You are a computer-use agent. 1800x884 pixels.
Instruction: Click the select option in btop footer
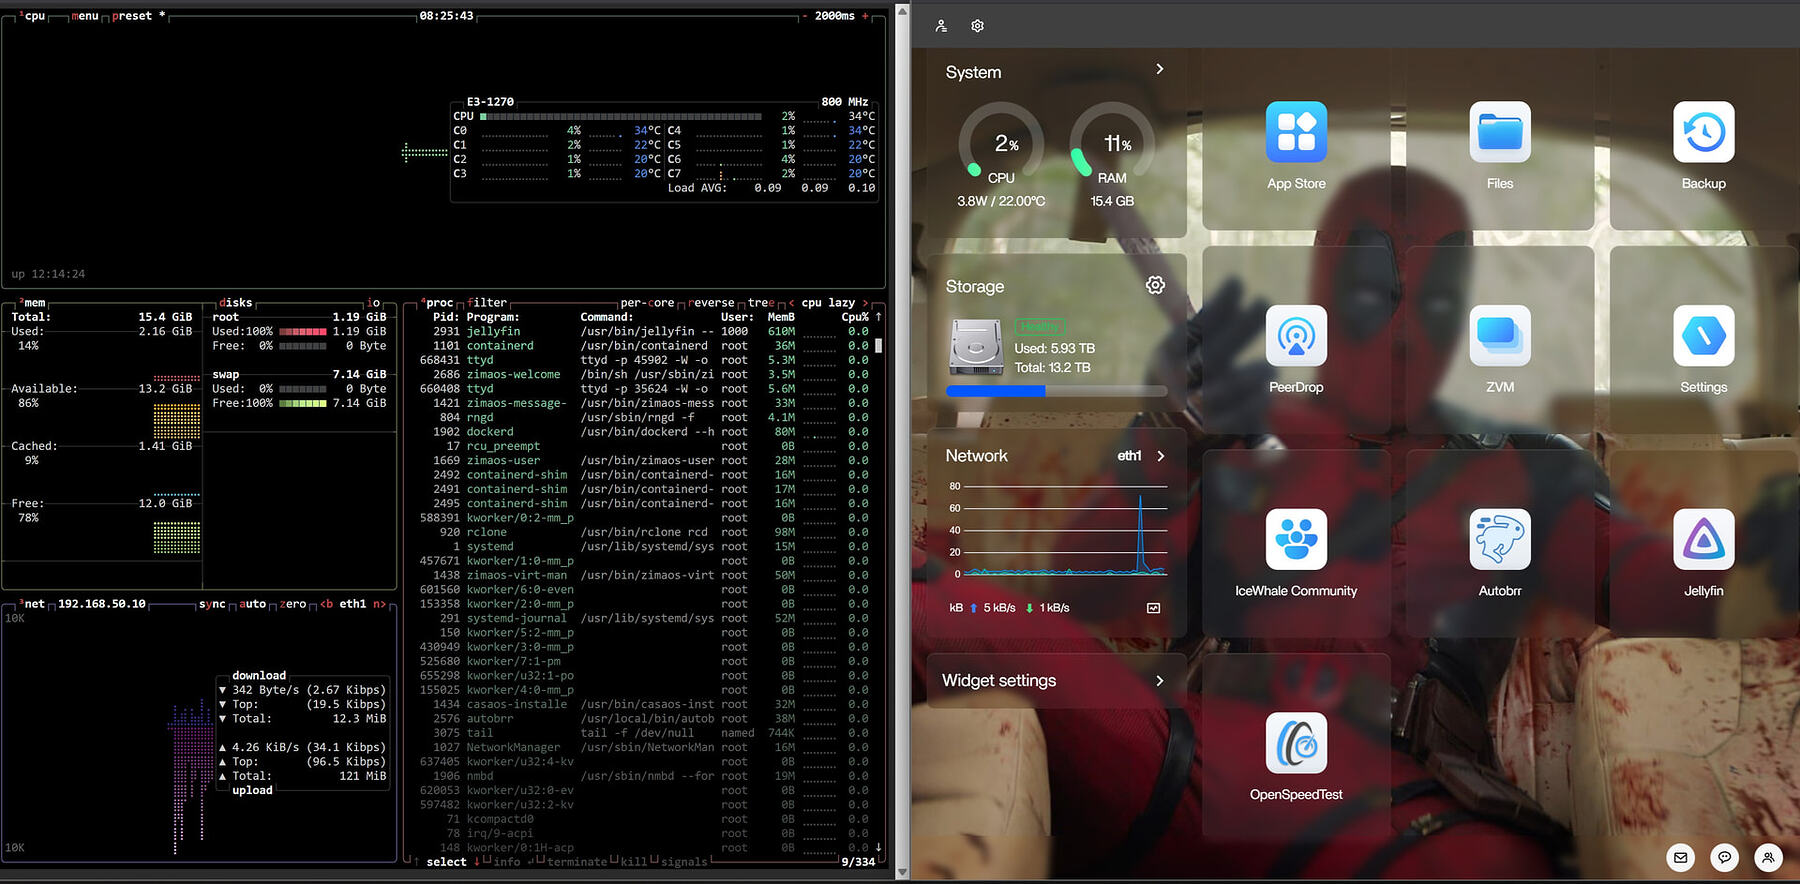pyautogui.click(x=446, y=862)
